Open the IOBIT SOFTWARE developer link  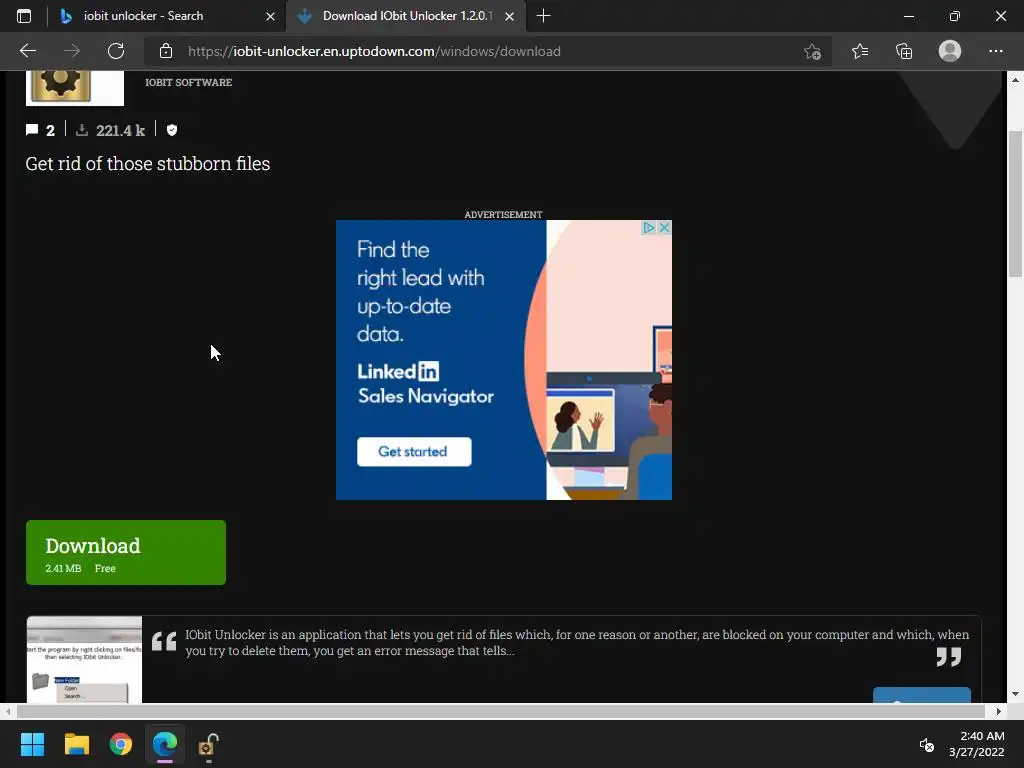(x=189, y=82)
